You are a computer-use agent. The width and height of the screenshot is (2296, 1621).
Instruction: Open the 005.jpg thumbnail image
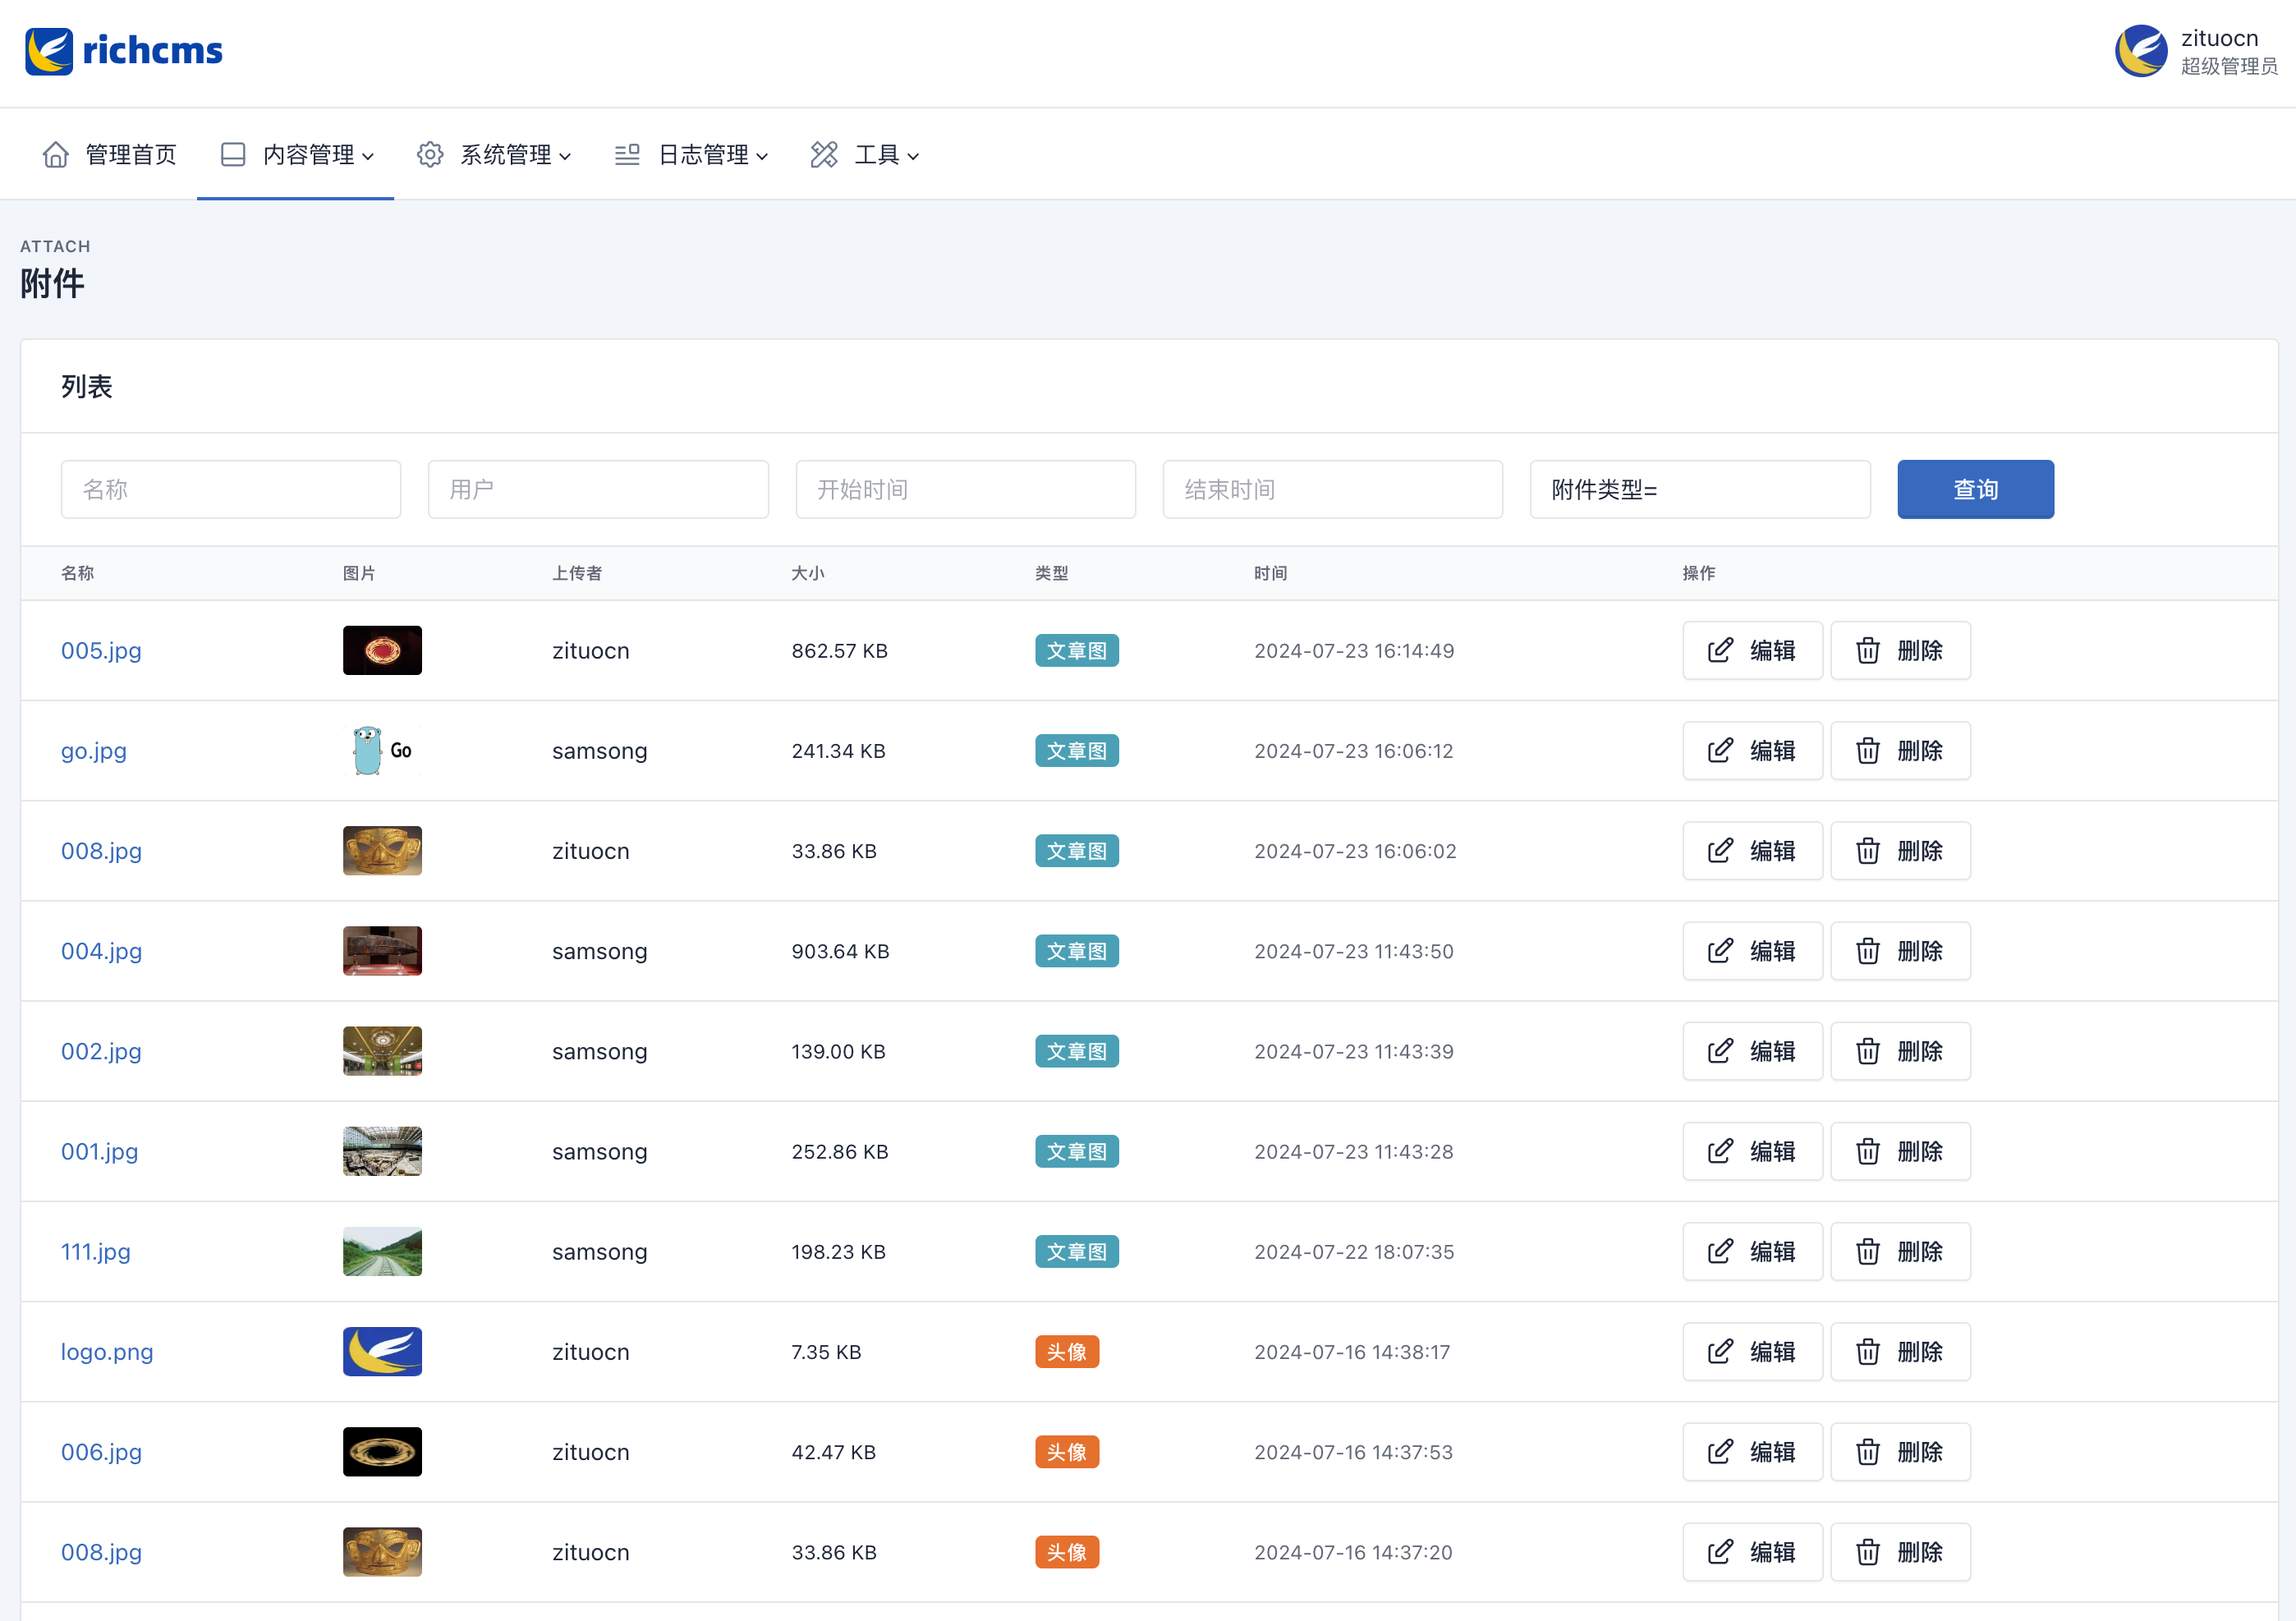(x=382, y=651)
